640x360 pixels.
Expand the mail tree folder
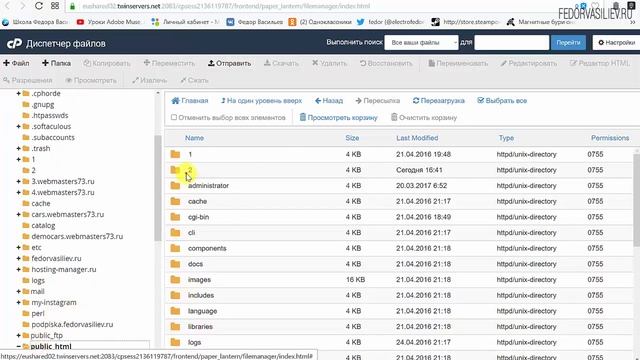(x=18, y=291)
